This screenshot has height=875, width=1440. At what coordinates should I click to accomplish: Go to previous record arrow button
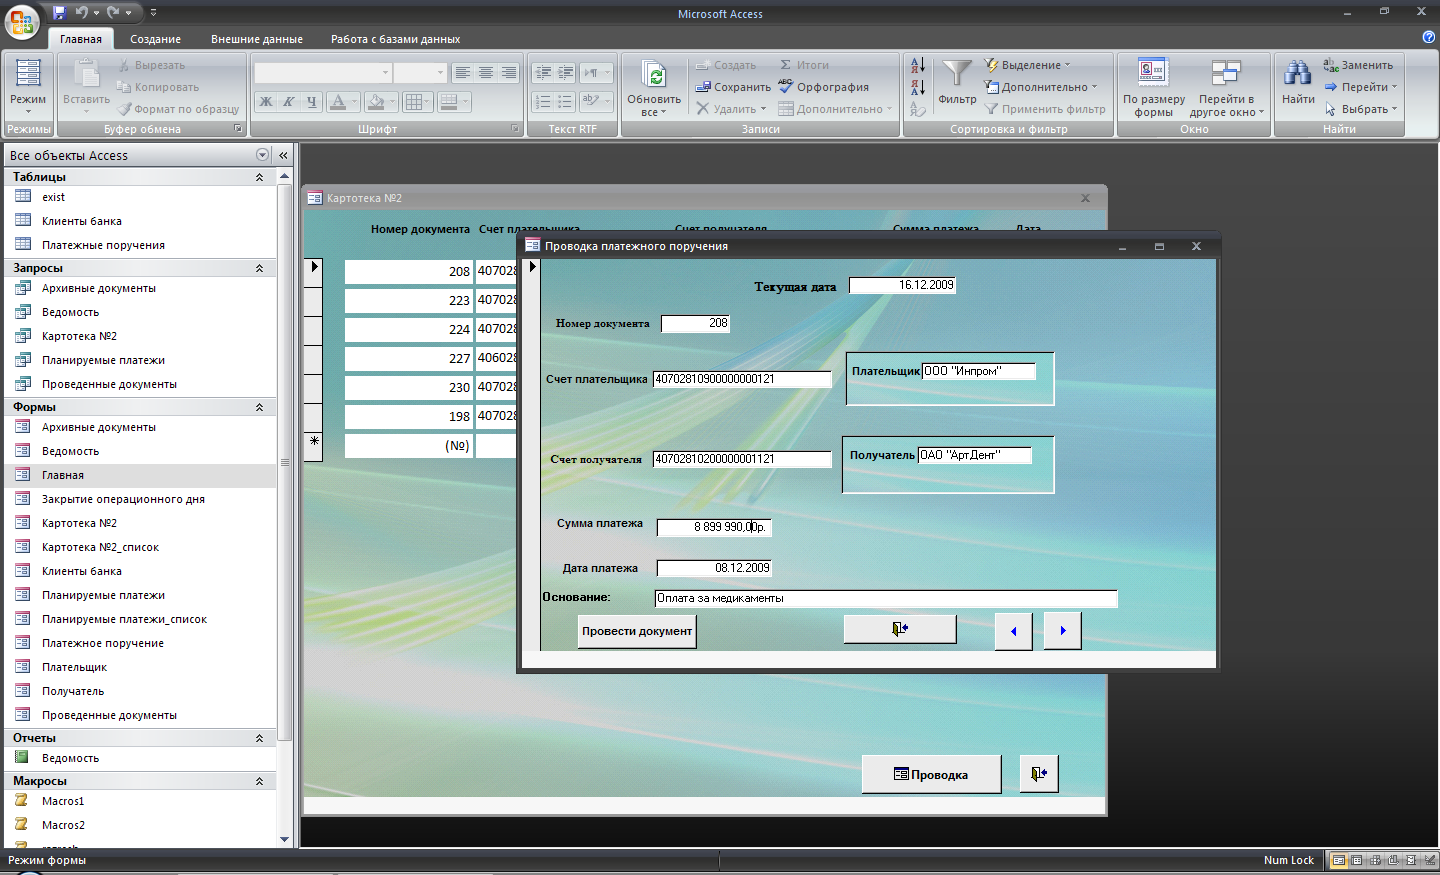1013,631
